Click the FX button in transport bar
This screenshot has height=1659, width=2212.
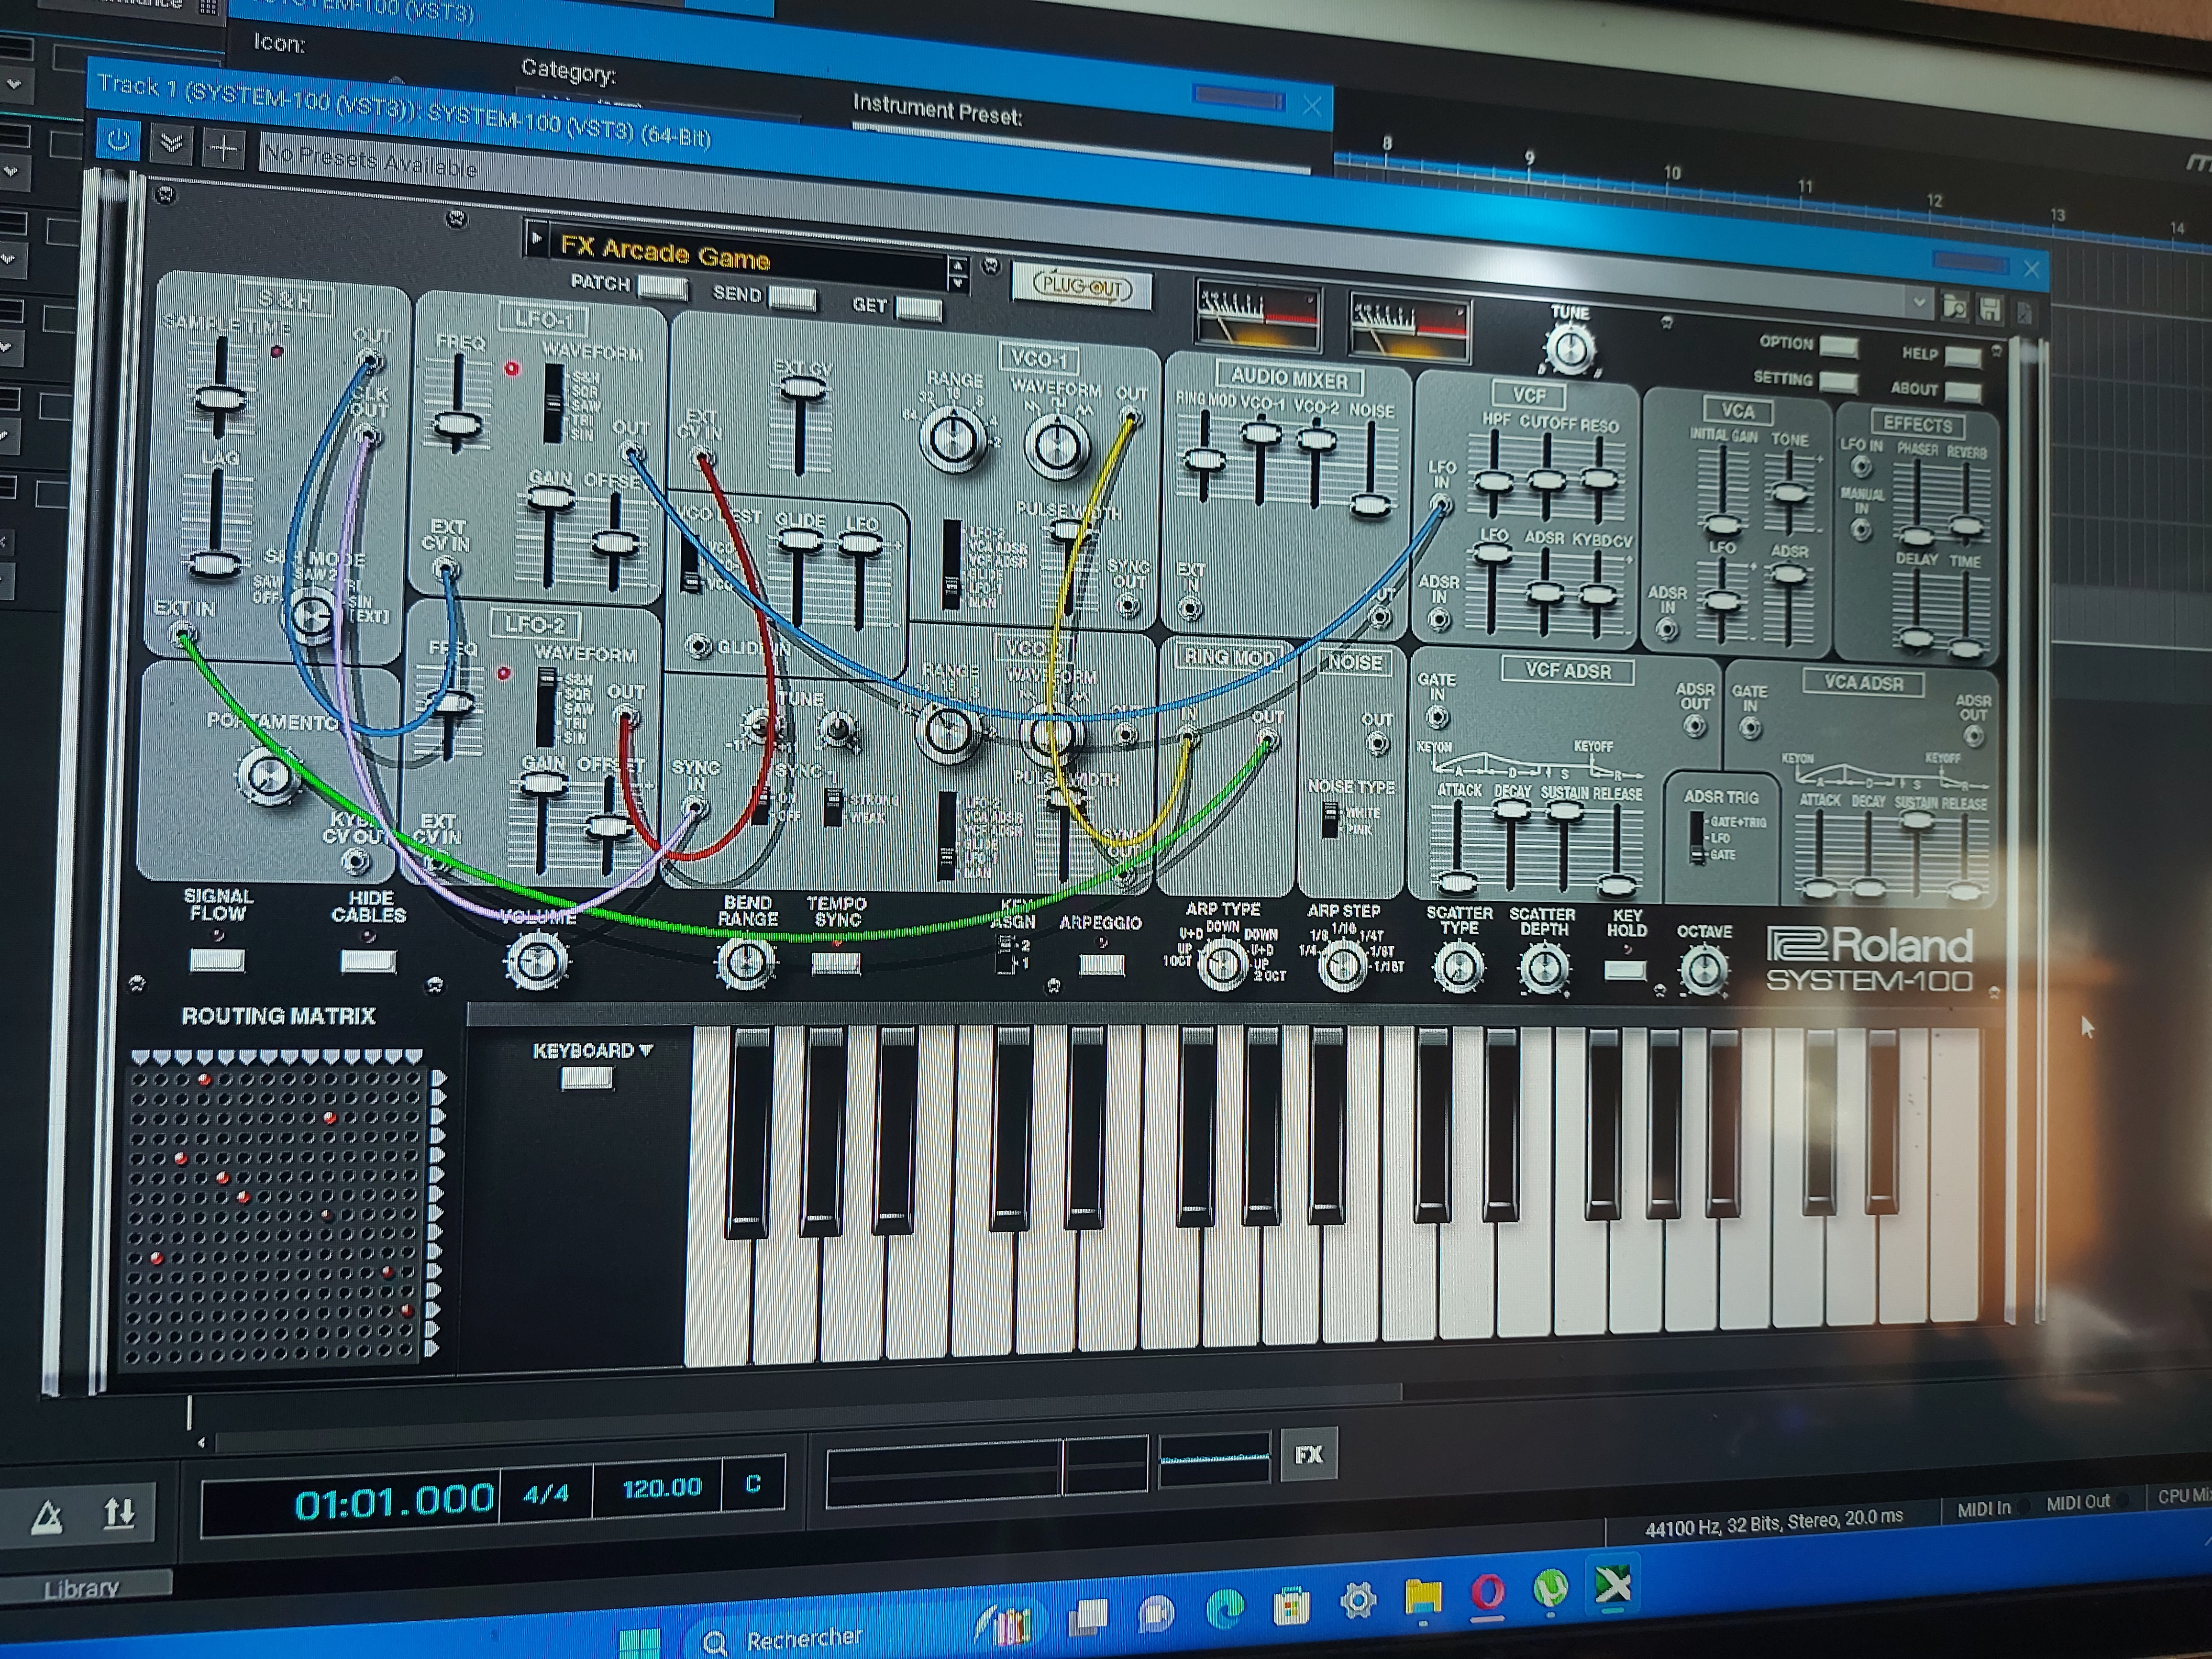click(x=1308, y=1454)
